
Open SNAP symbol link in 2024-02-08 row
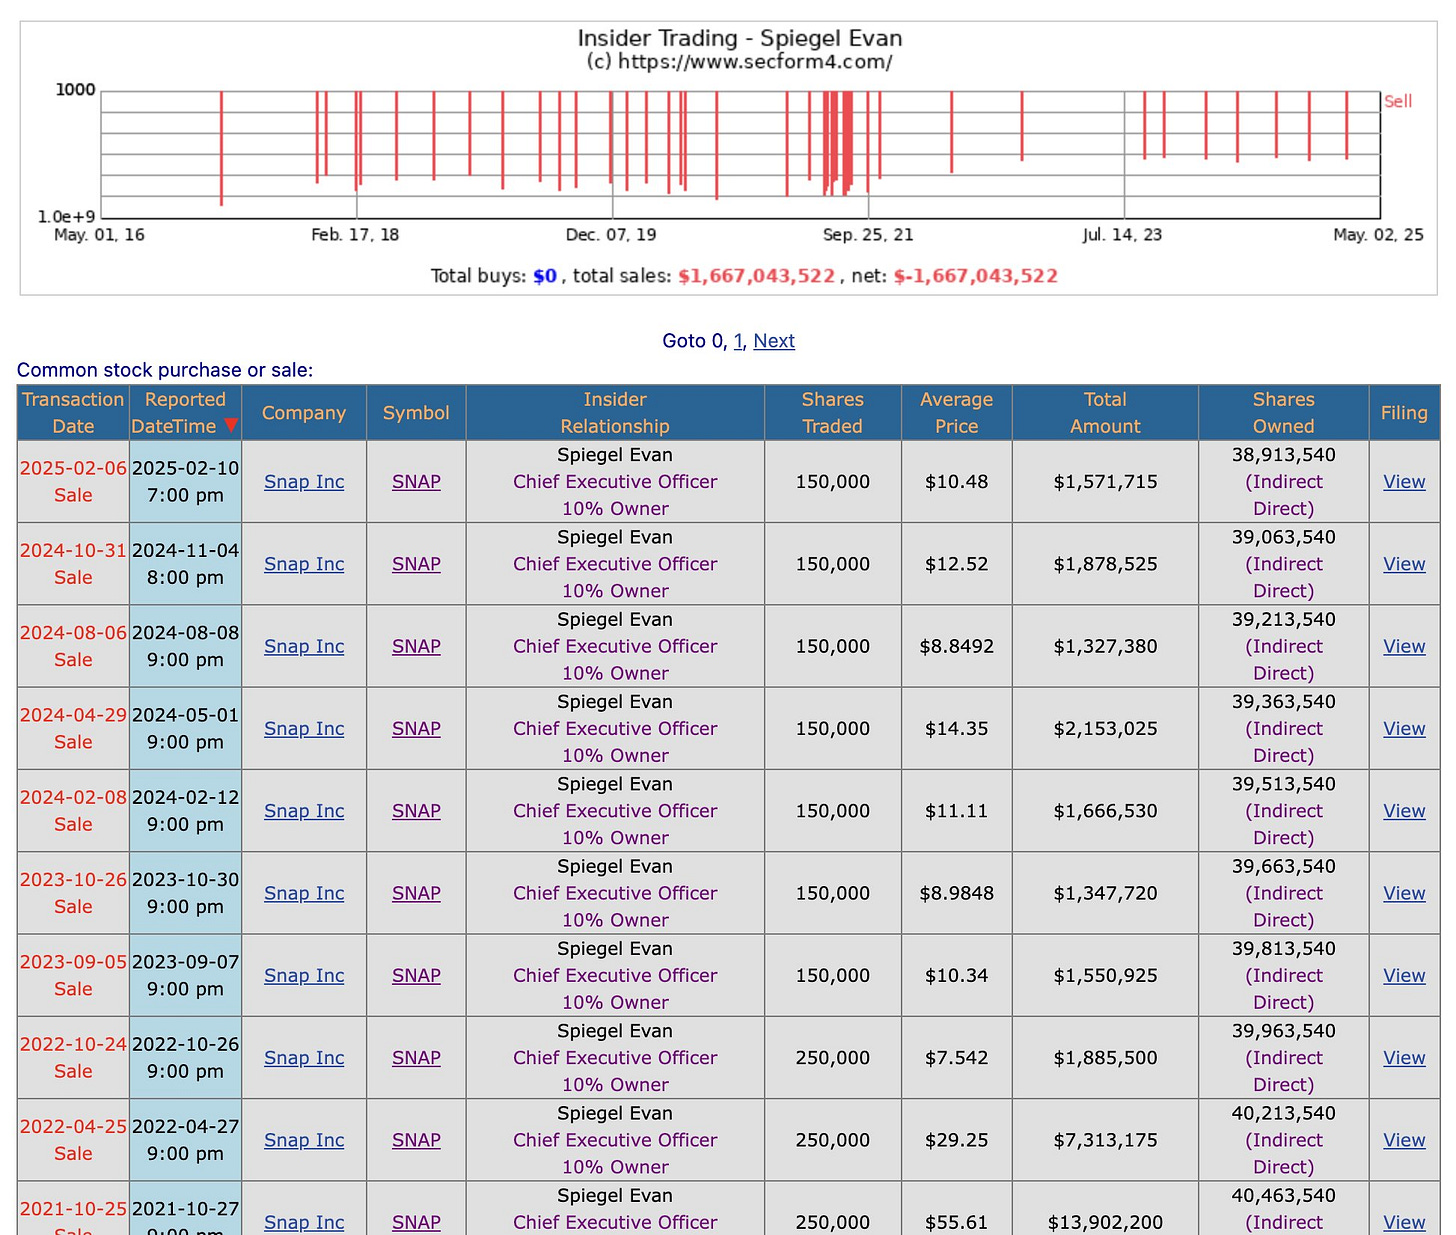[416, 811]
